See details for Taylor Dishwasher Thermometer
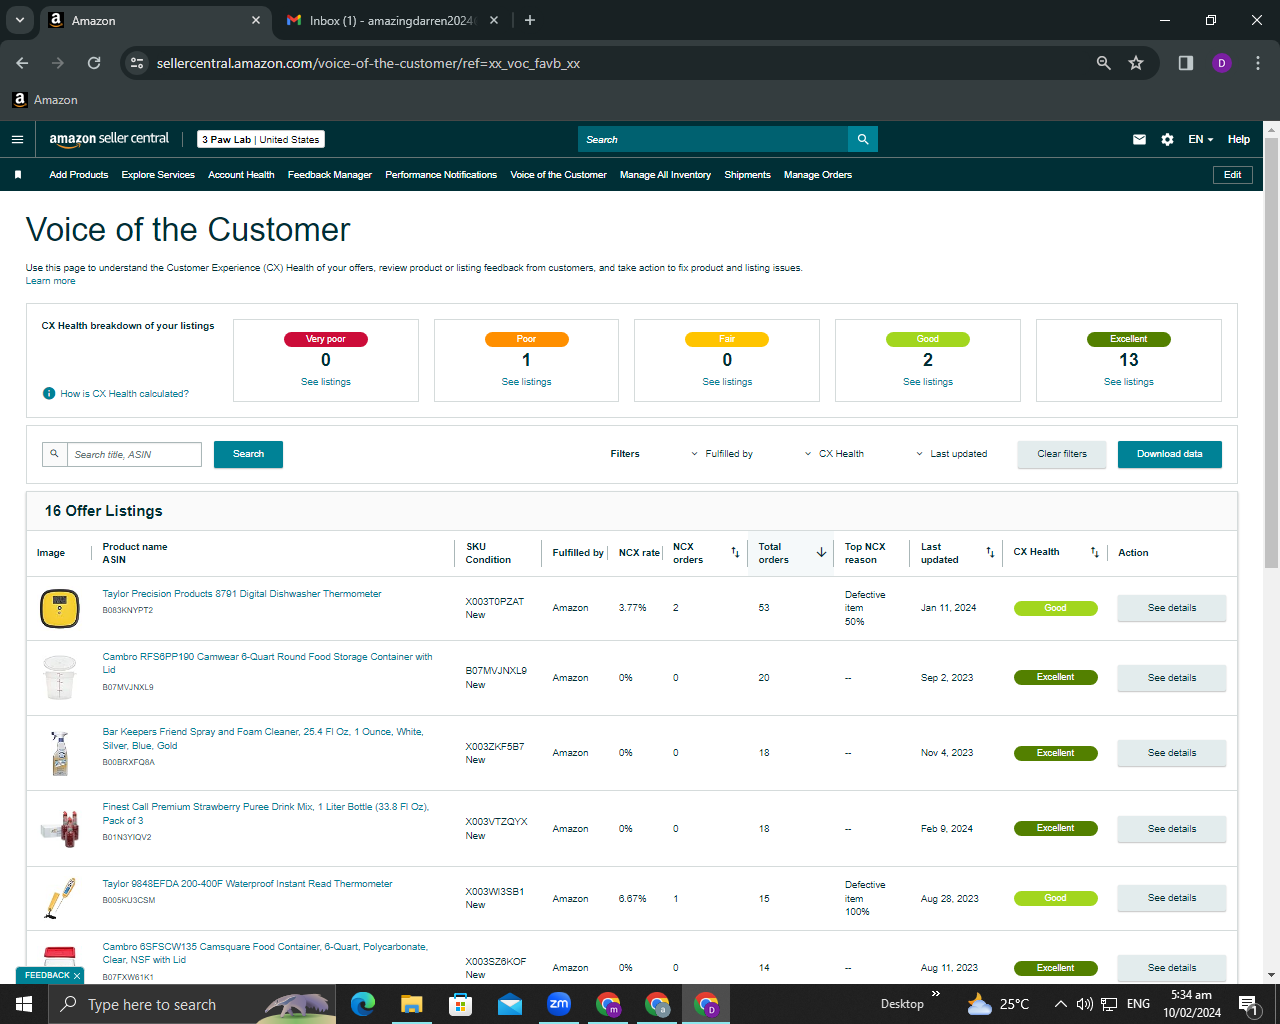Screen dimensions: 1280x1024 click(1172, 608)
